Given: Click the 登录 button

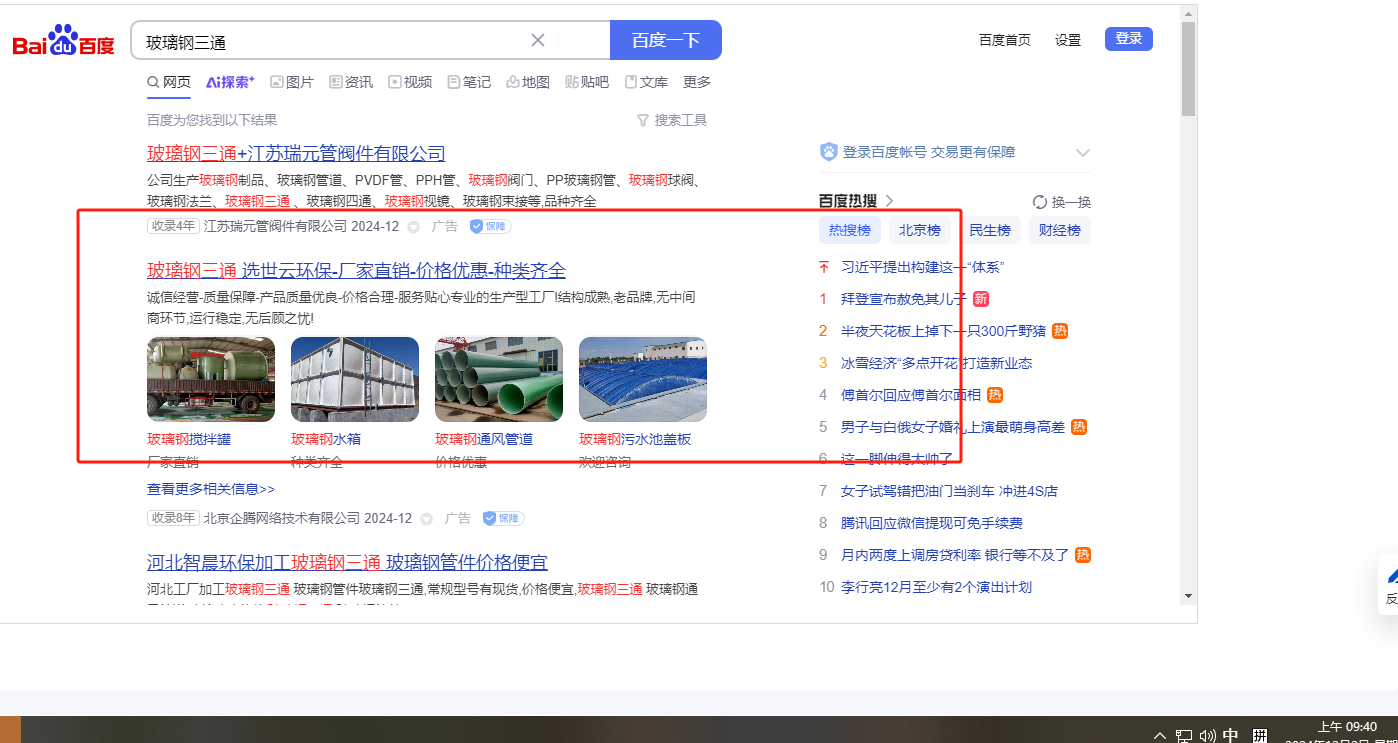Looking at the screenshot, I should (x=1129, y=39).
